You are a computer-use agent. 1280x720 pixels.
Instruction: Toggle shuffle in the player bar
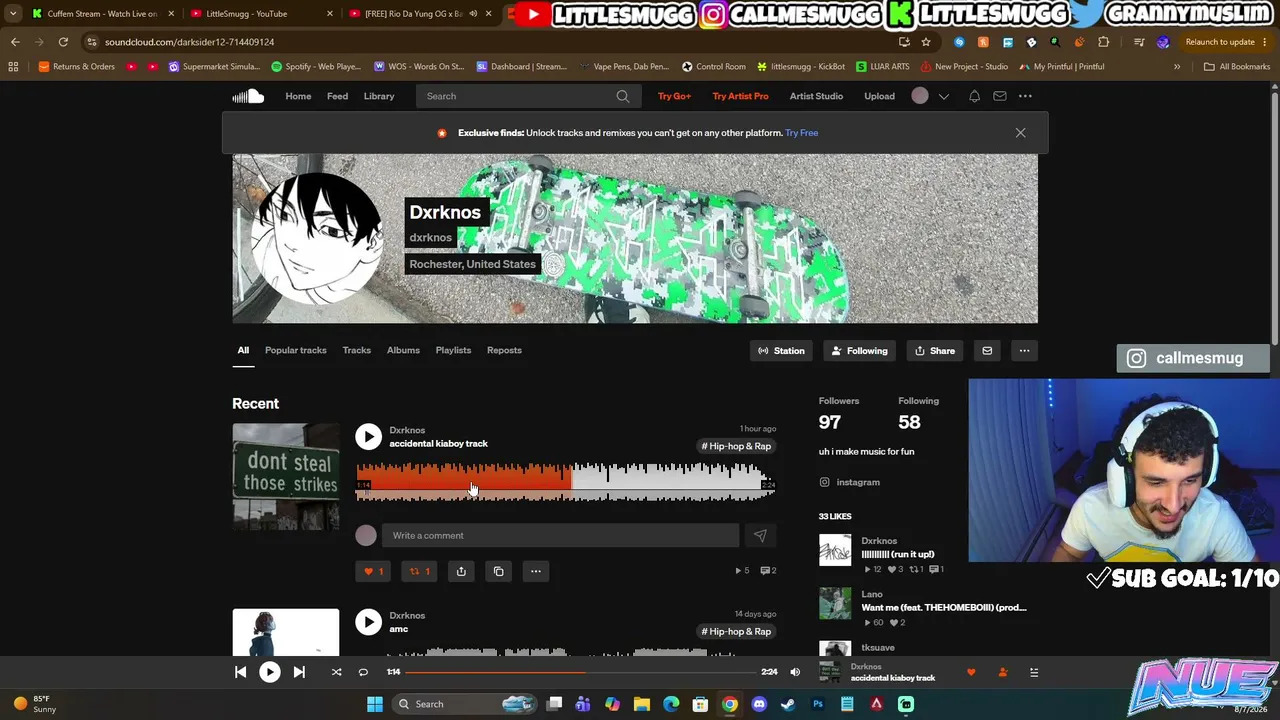tap(336, 672)
